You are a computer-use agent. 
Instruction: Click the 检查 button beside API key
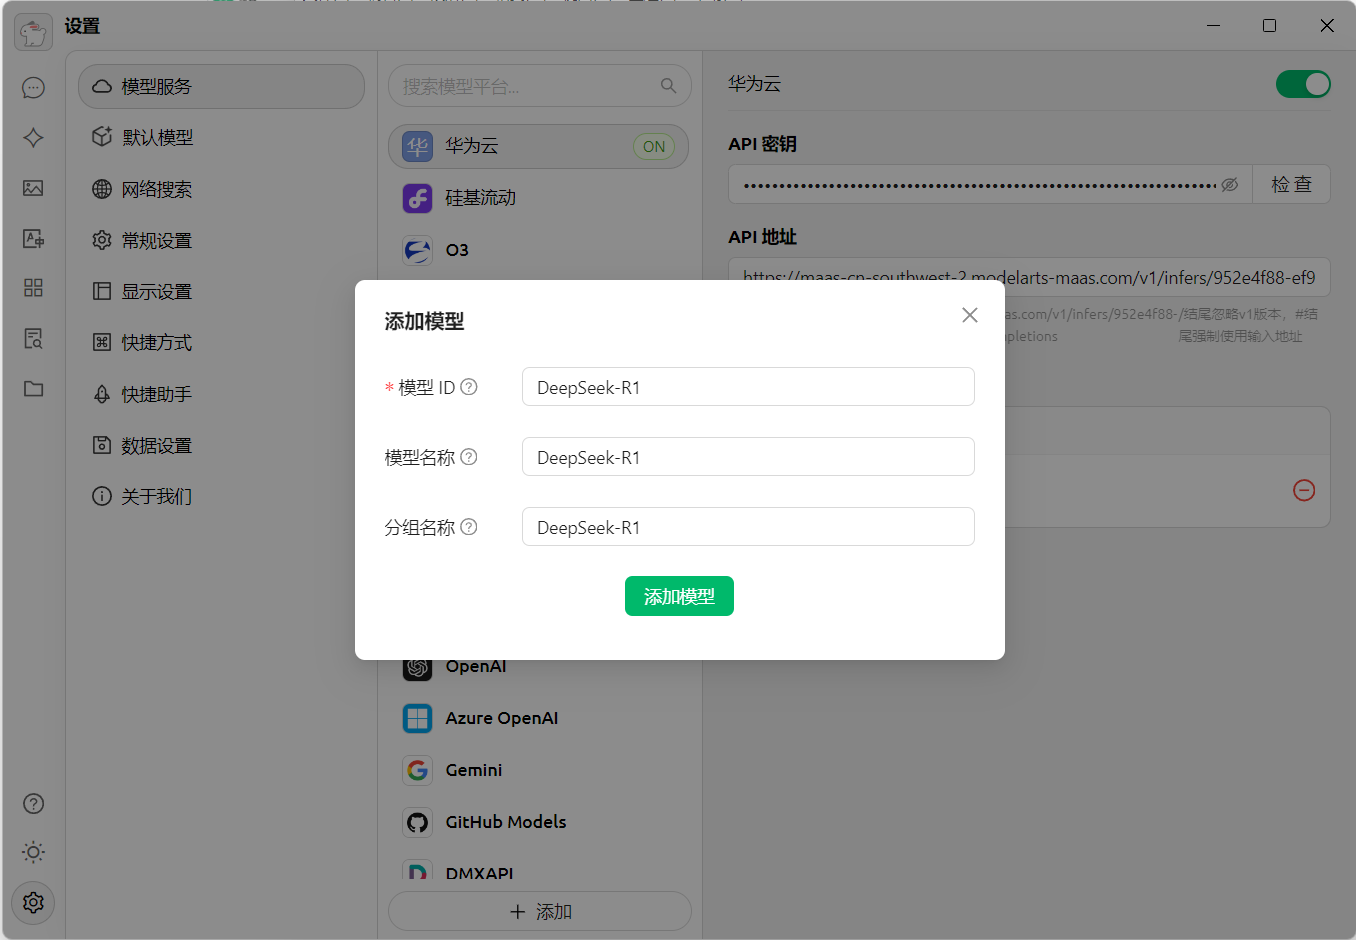tap(1291, 184)
